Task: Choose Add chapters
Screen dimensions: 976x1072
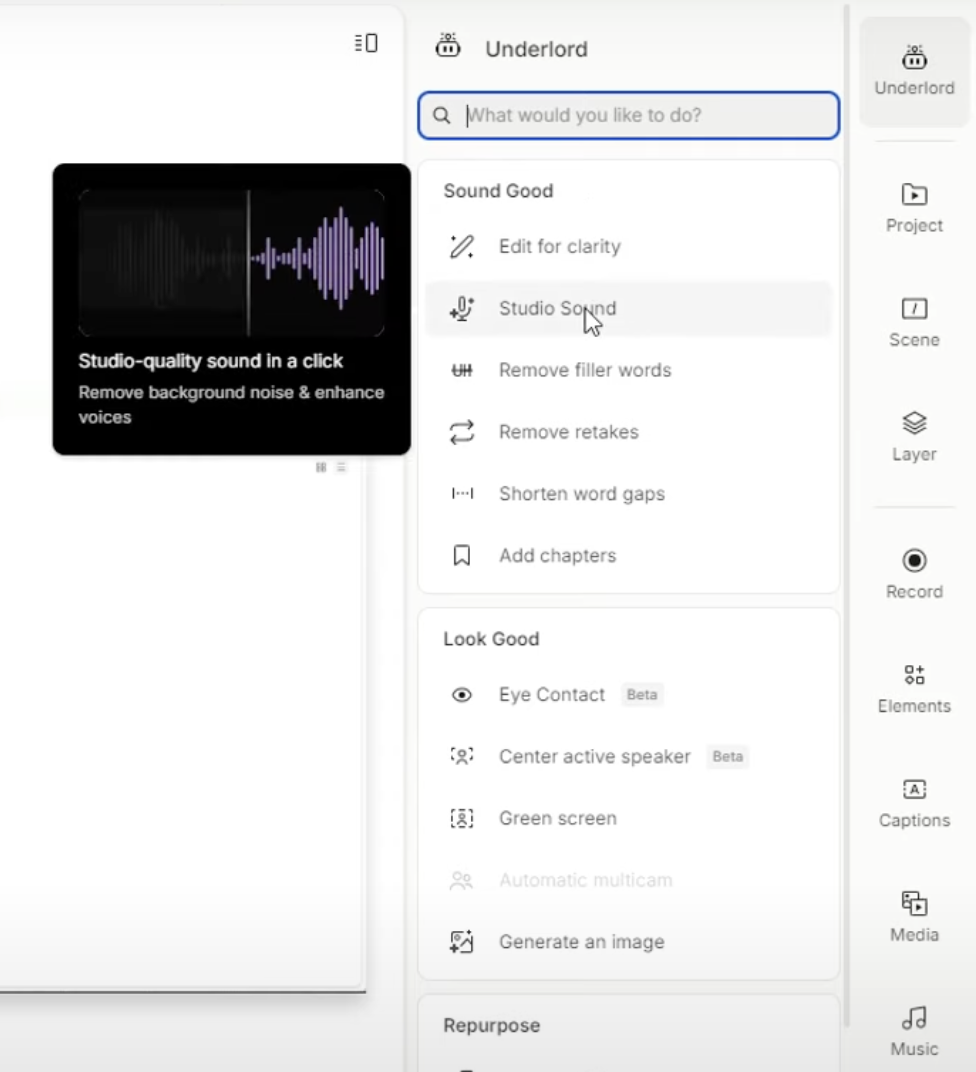Action: [628, 555]
